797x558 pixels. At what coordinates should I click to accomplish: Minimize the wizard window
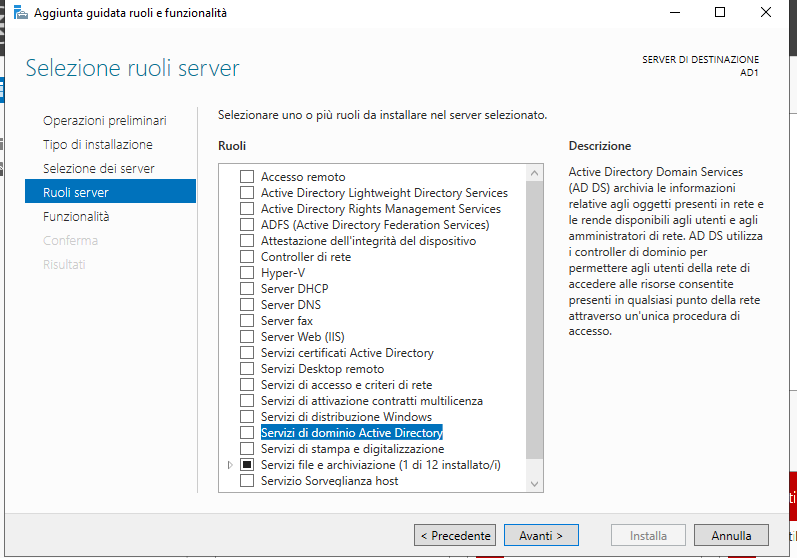pos(675,12)
